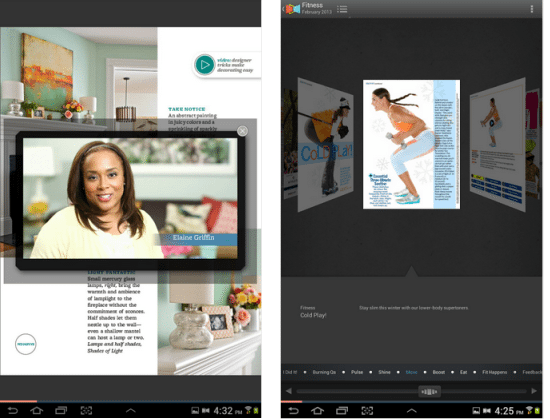Tap the Play Magazines app logo
This screenshot has width=550, height=420.
(293, 9)
